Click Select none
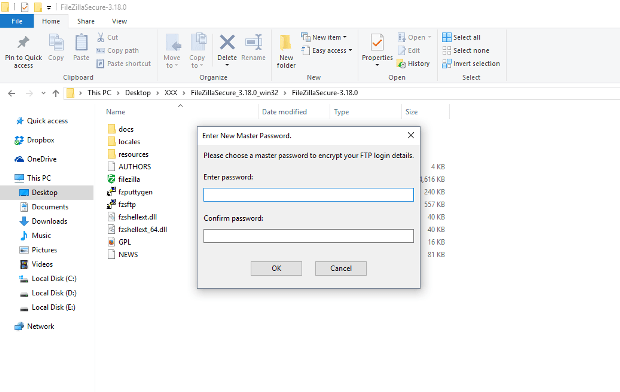This screenshot has height=392, width=620. (466, 51)
